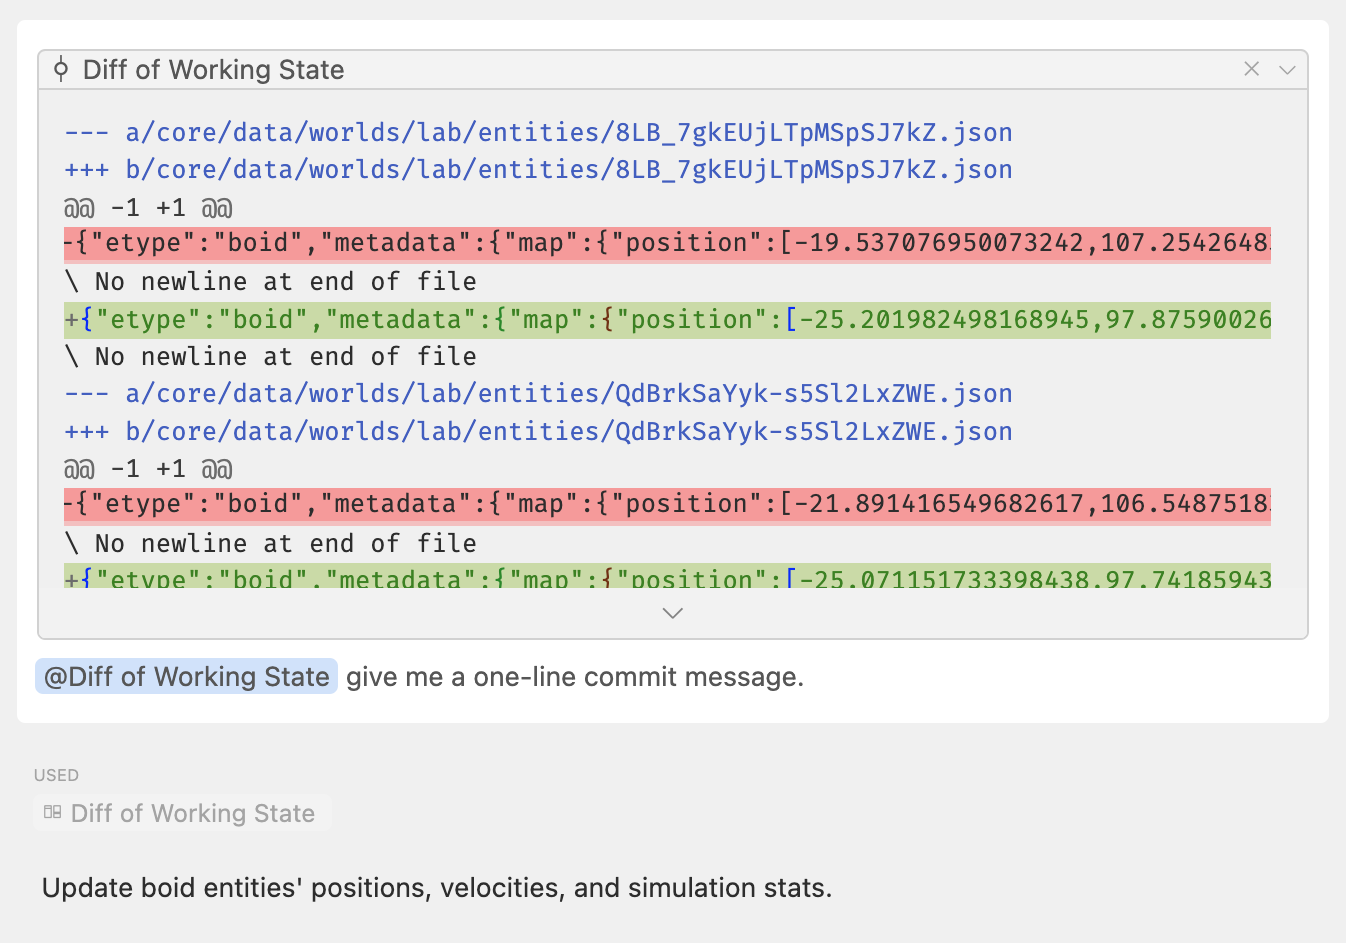Select the @Diff of Working State mention chip
The height and width of the screenshot is (943, 1346).
pos(185,676)
